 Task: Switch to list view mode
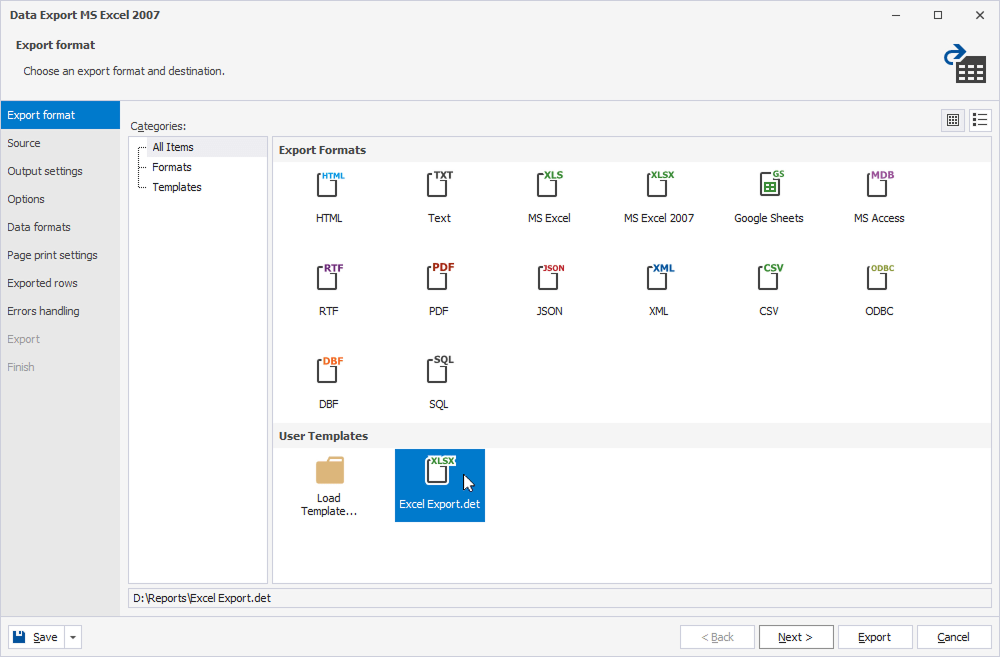[x=980, y=120]
